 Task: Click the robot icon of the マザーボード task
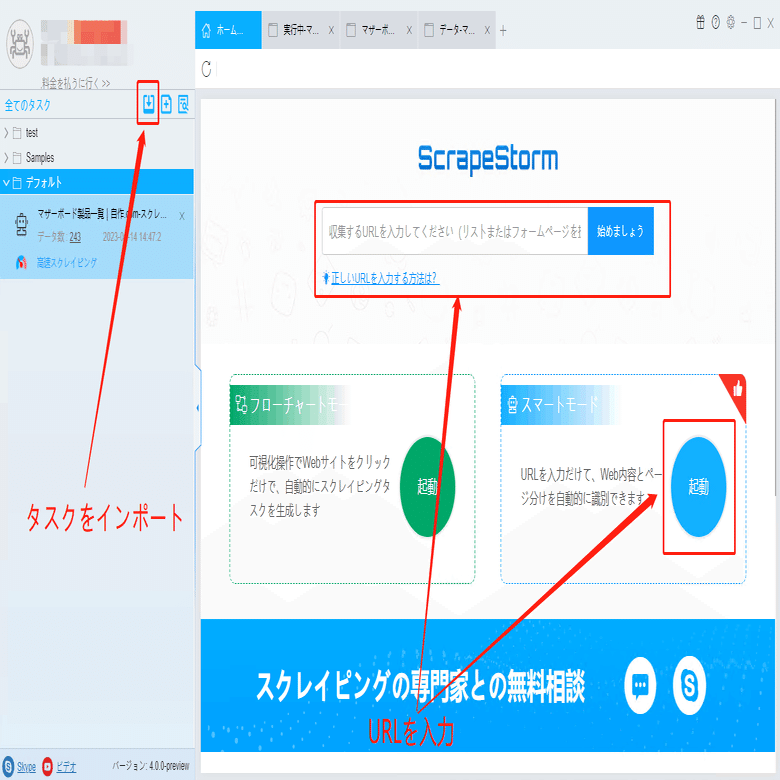pos(21,224)
